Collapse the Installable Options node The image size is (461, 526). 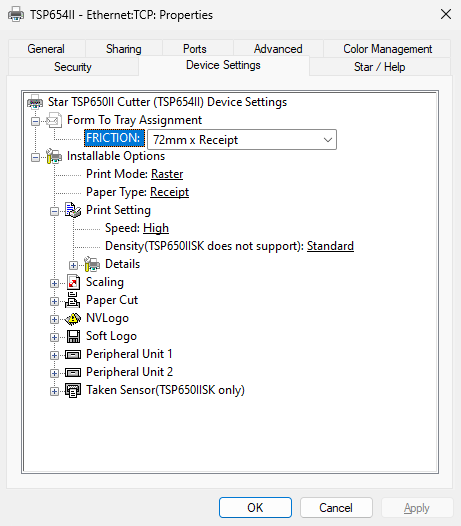pyautogui.click(x=35, y=157)
